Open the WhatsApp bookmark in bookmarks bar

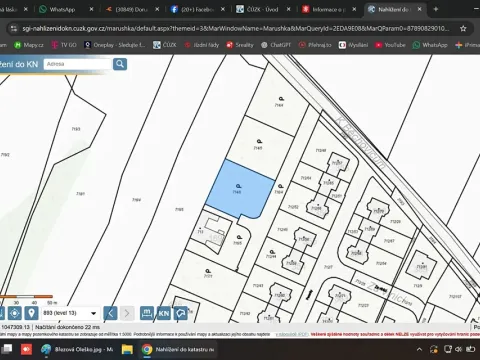click(x=430, y=45)
